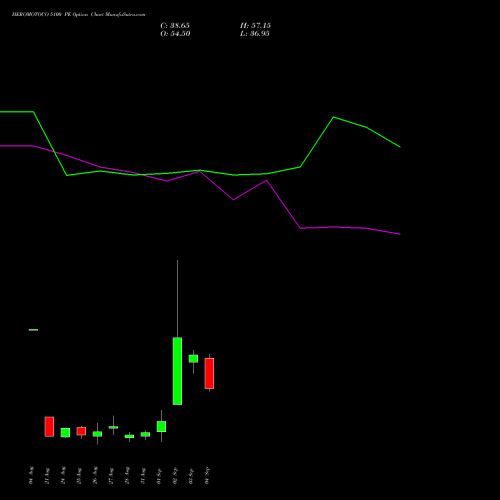Click the green indicator line's highest peak on right
Viewport: 500px width, 500px height.
pyautogui.click(x=334, y=117)
